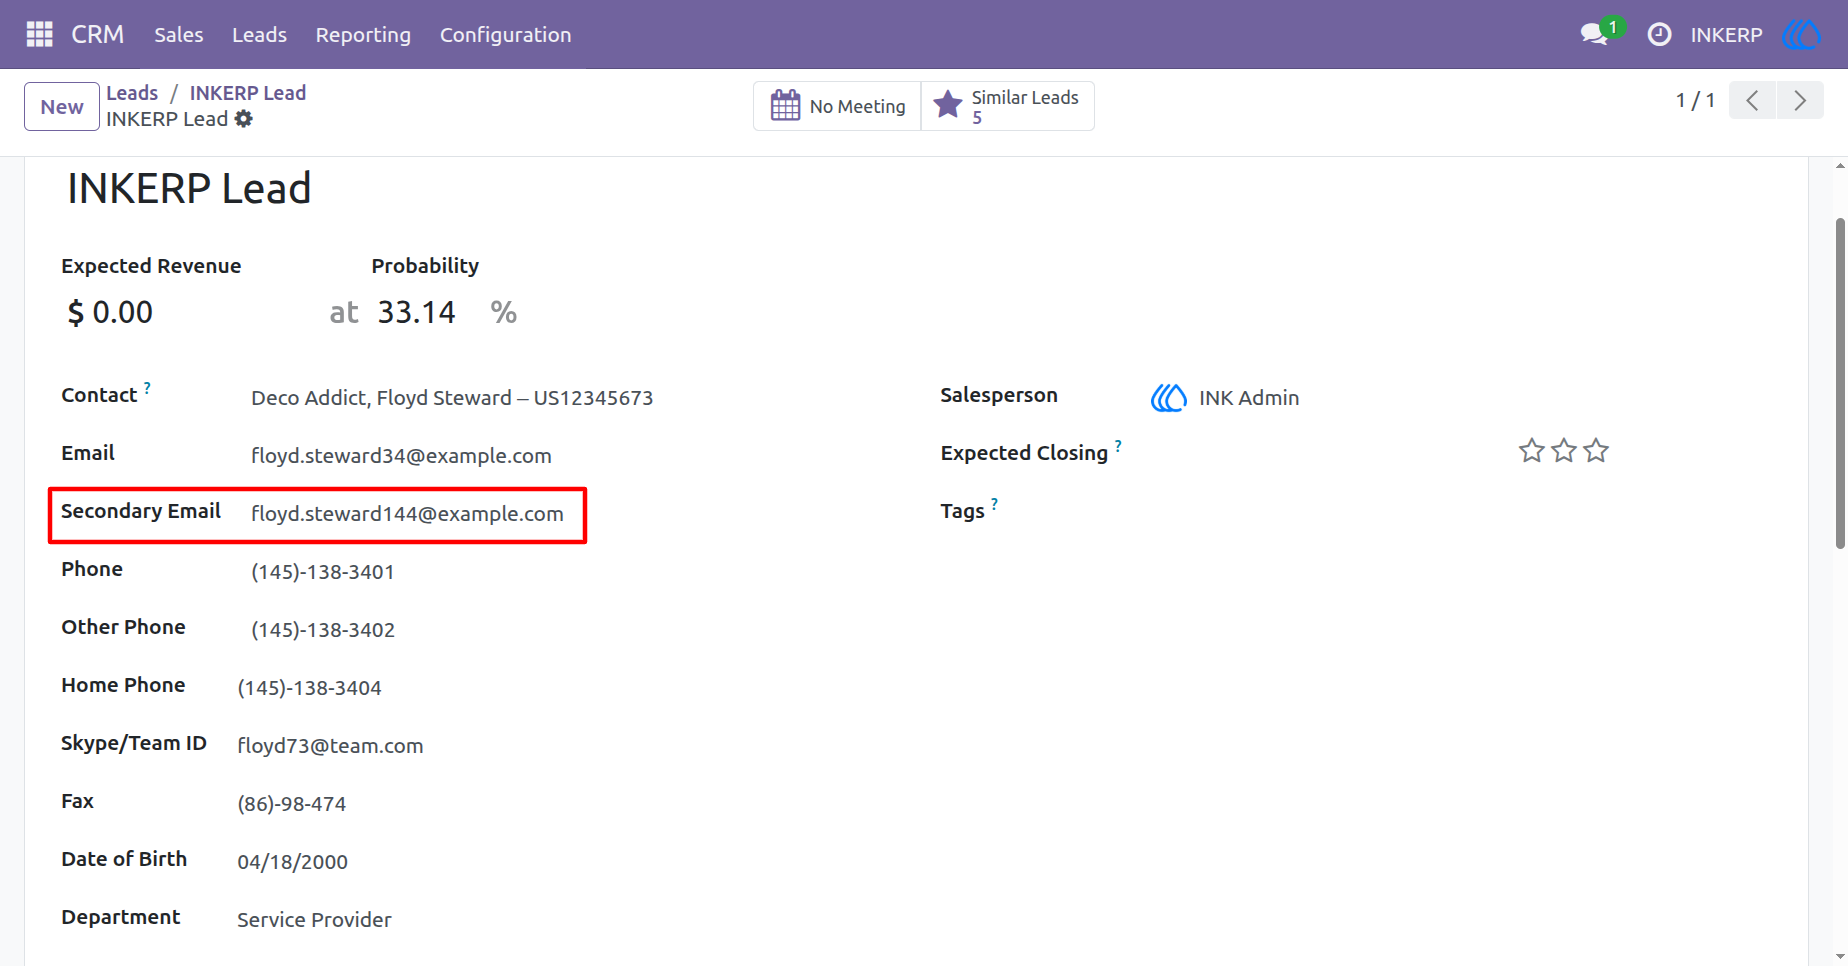Edit the Secondary Email floyd.steward144@example.com

coord(407,514)
